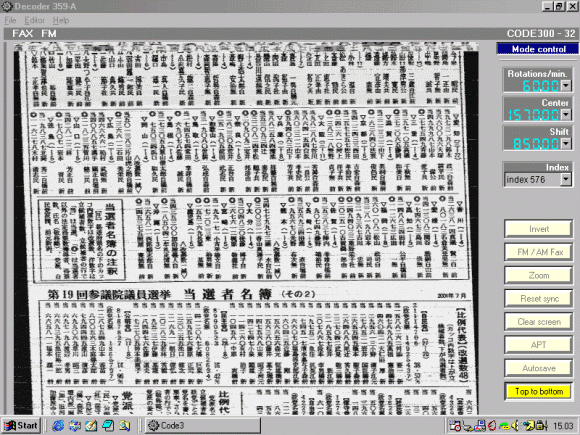The height and width of the screenshot is (435, 580).
Task: Open the Start menu
Action: click(x=21, y=425)
